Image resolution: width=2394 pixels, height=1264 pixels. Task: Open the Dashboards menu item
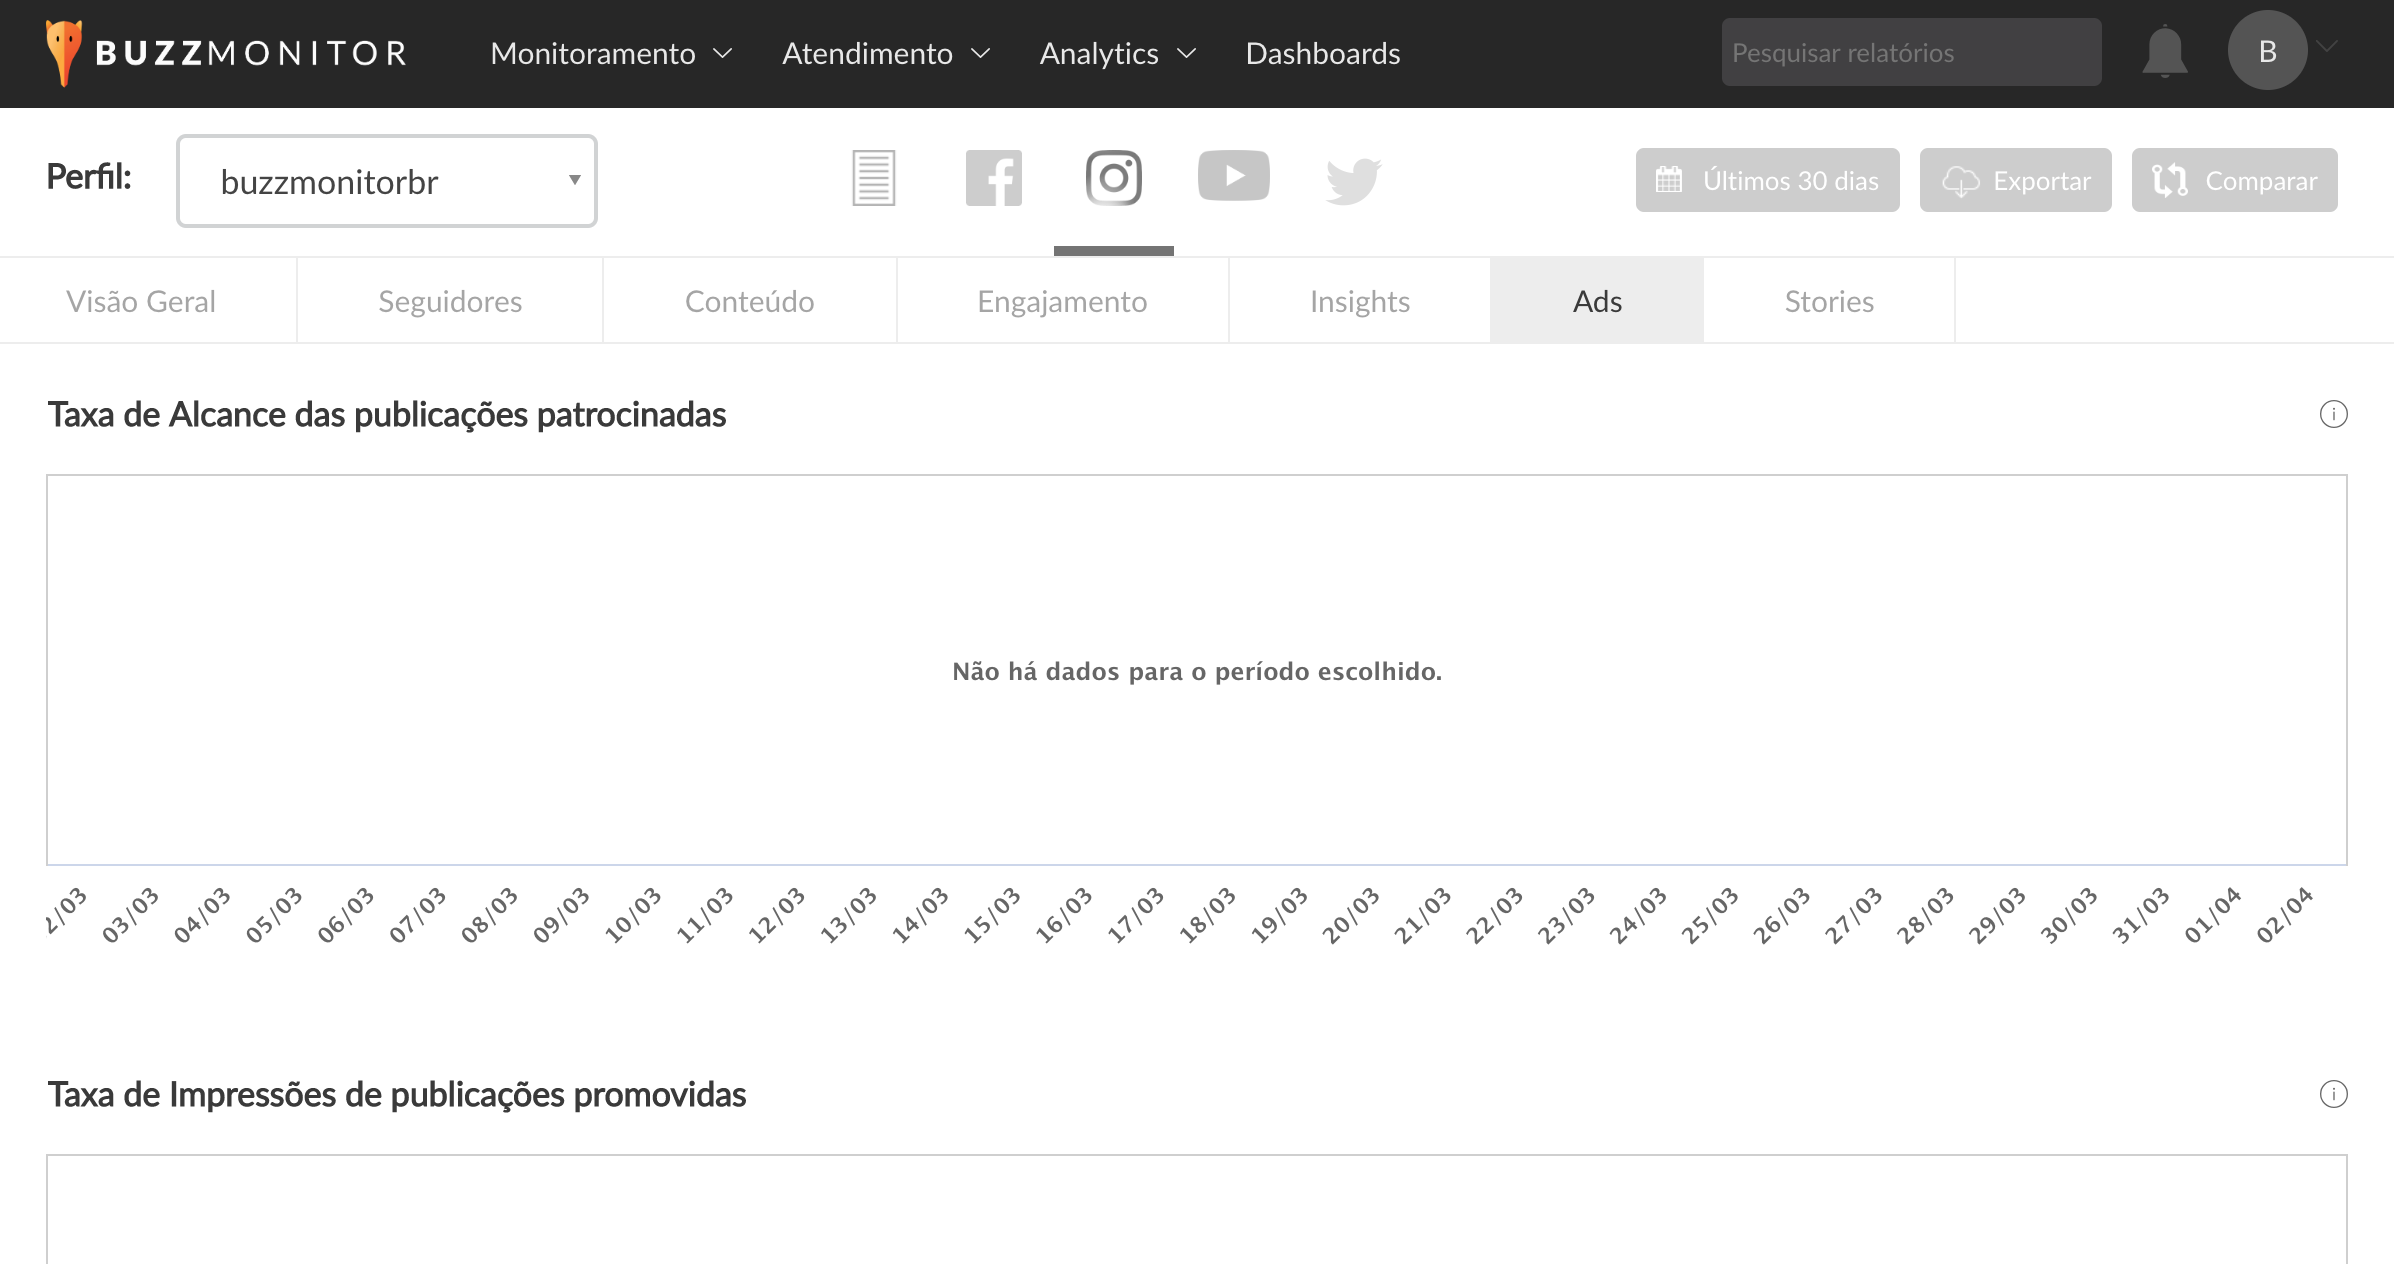coord(1322,53)
